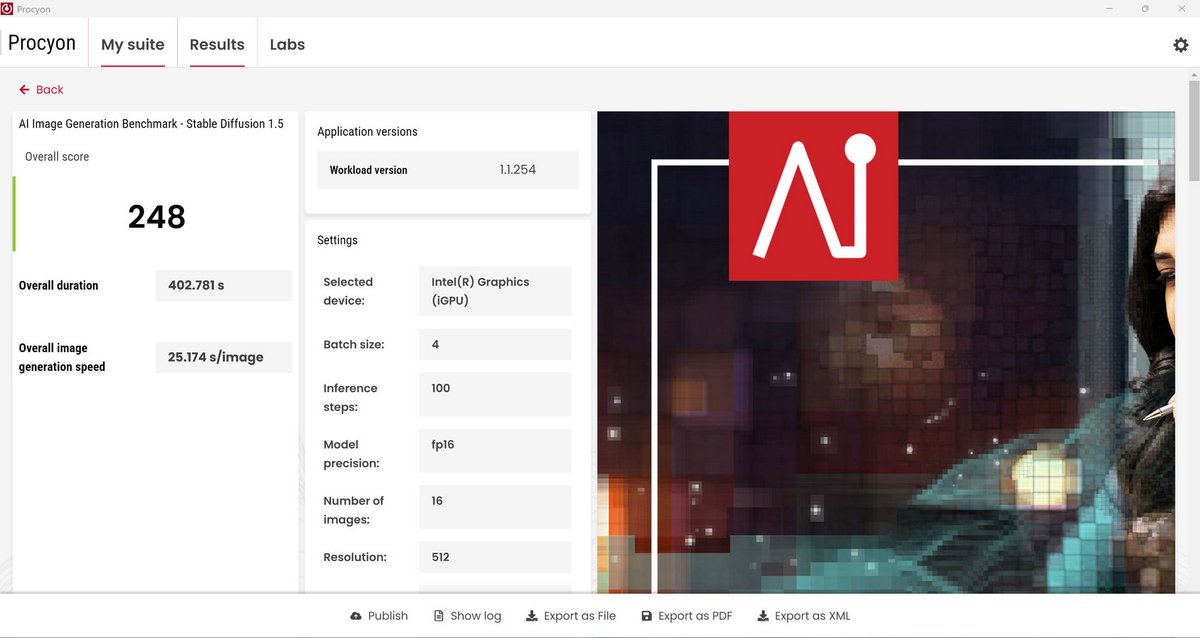Screen dimensions: 1200x638
Task: Click the Inference steps label
Action: coord(350,397)
